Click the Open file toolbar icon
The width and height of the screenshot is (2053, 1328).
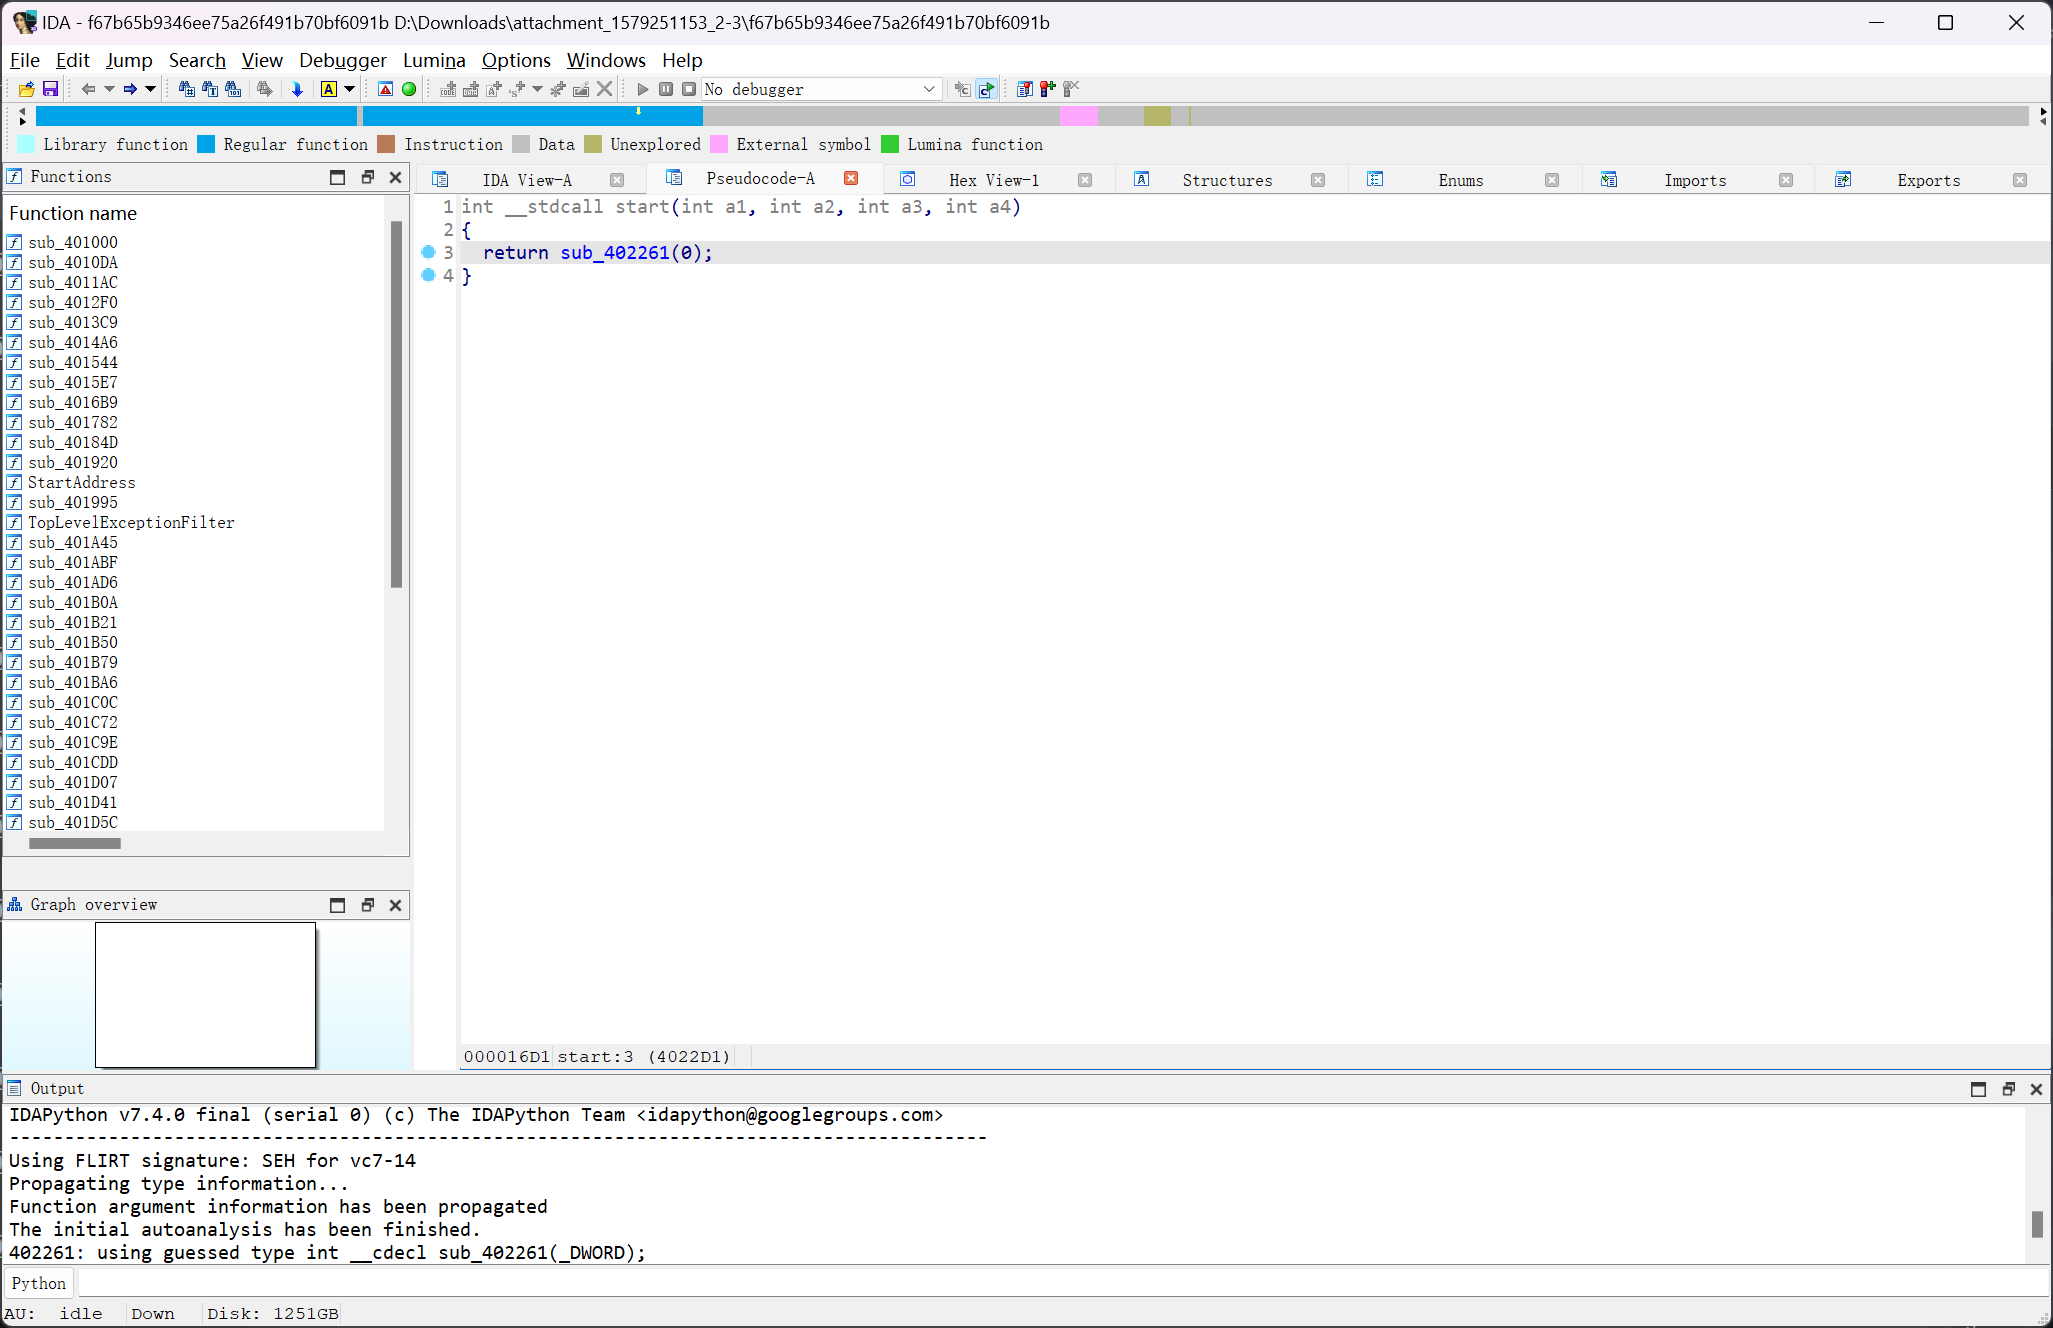[x=26, y=89]
